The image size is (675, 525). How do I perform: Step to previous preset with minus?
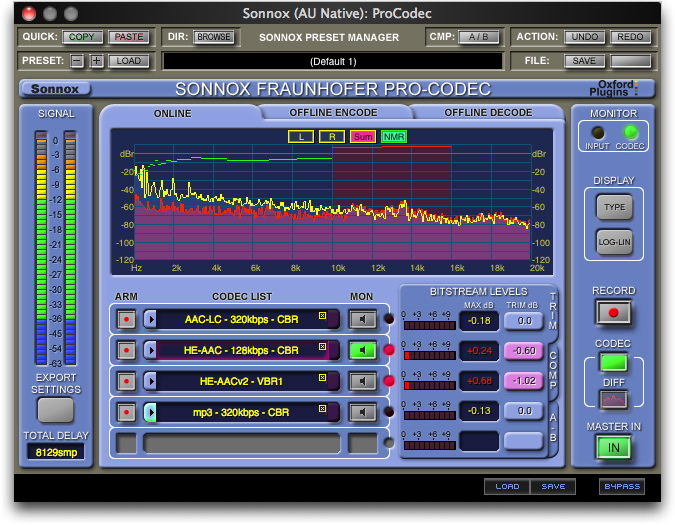click(77, 61)
